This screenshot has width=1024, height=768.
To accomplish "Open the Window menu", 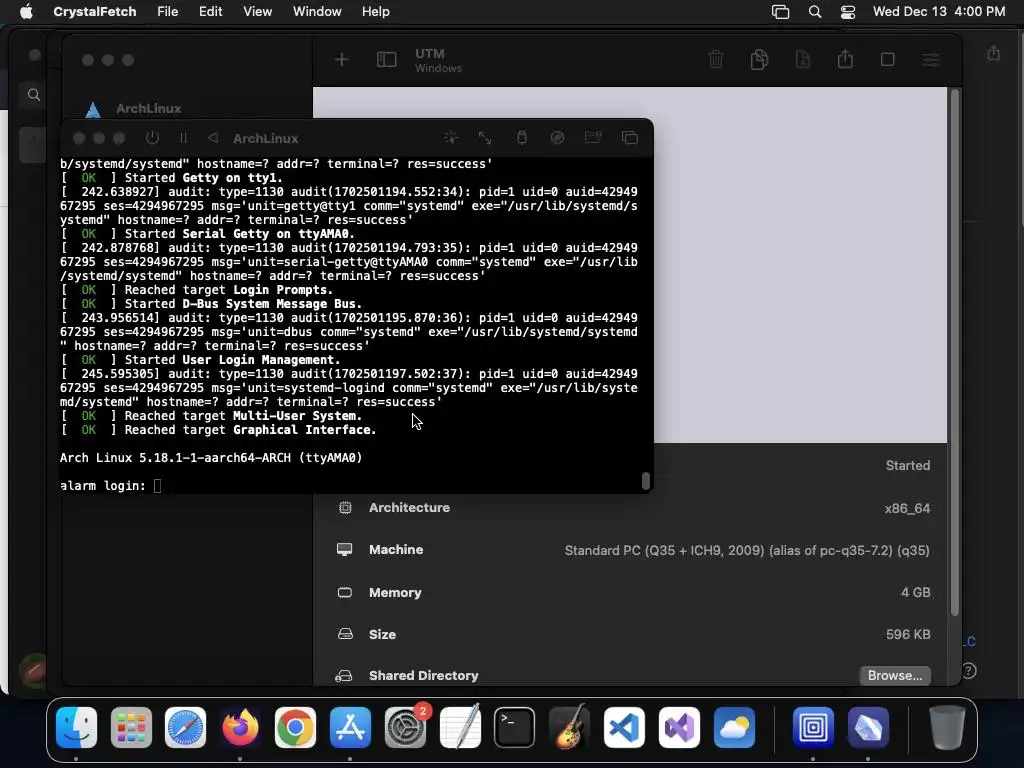I will (317, 12).
